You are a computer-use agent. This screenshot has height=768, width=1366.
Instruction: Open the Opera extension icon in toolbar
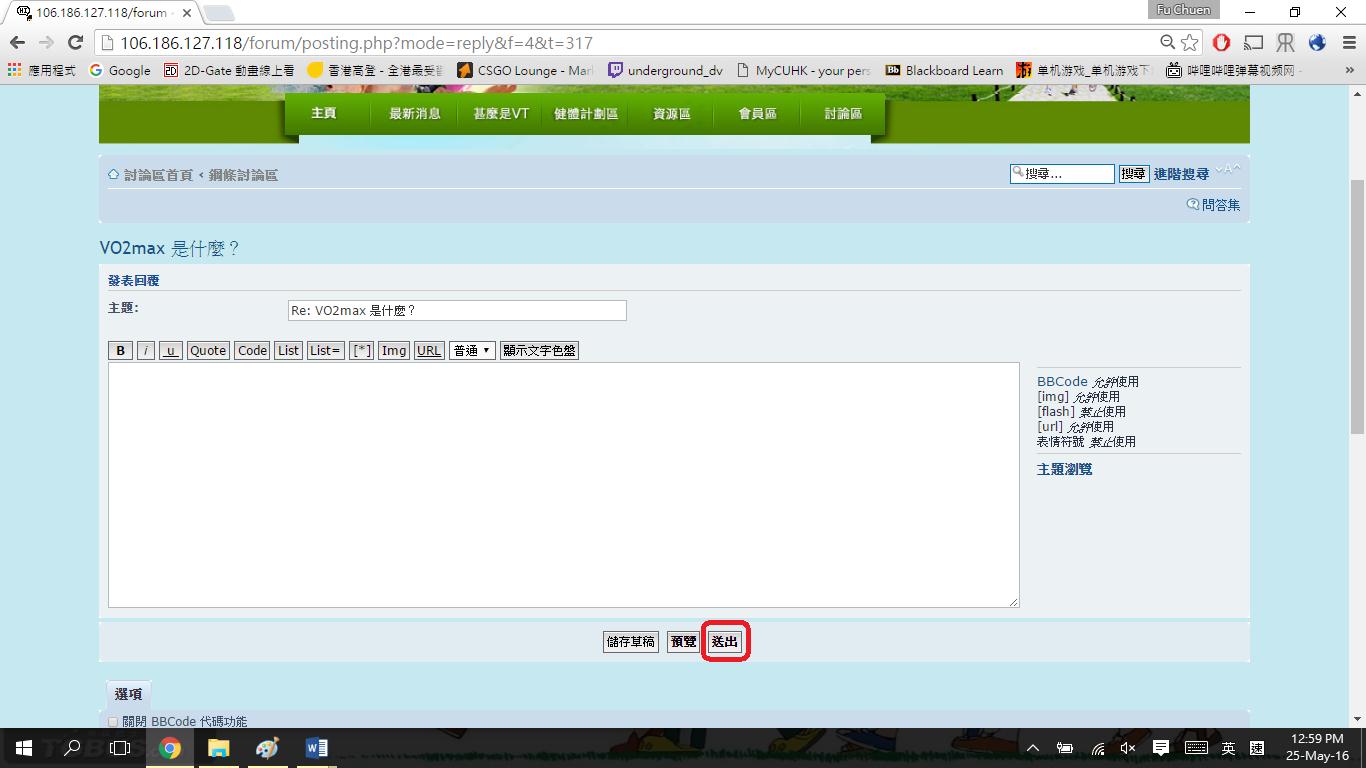(x=1221, y=43)
